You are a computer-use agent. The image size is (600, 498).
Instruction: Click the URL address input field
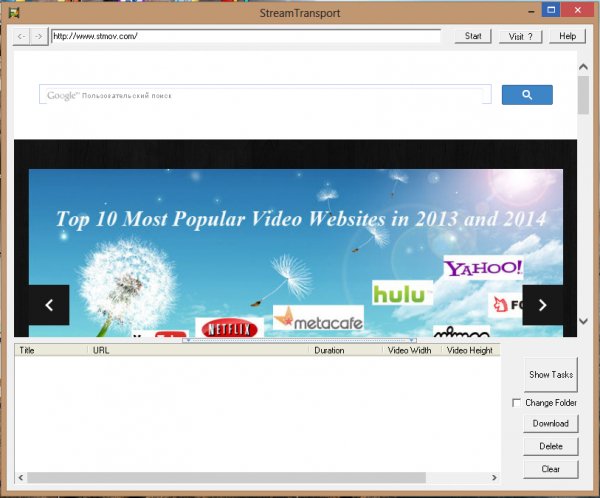[246, 36]
